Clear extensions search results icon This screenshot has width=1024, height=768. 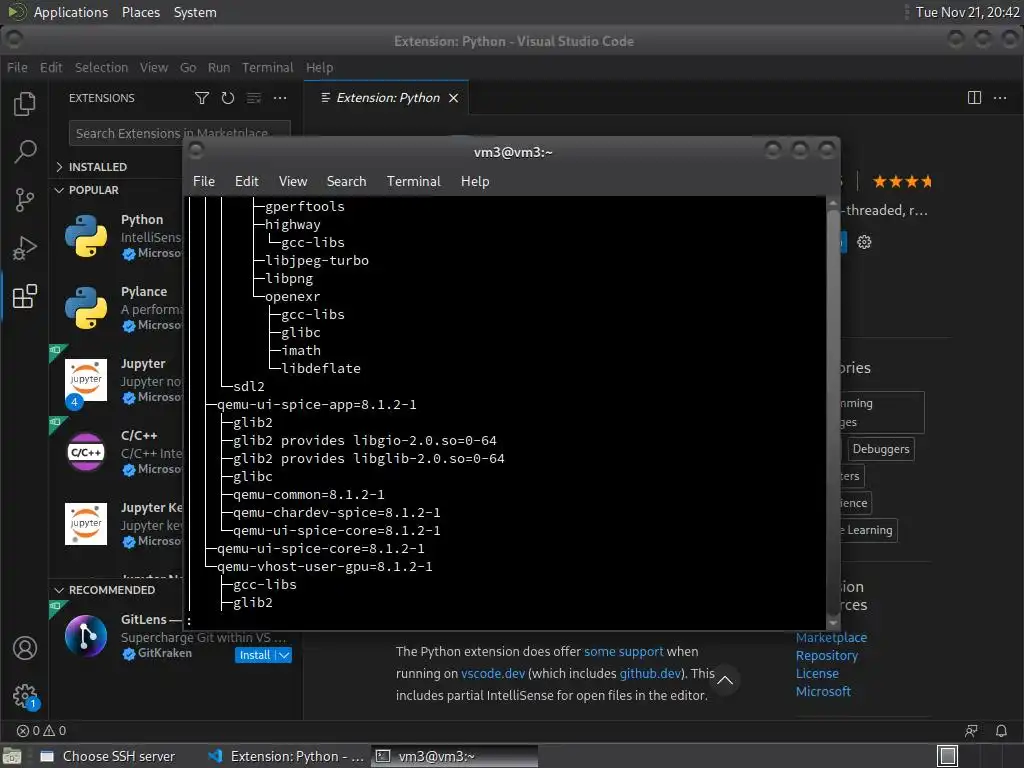(253, 98)
